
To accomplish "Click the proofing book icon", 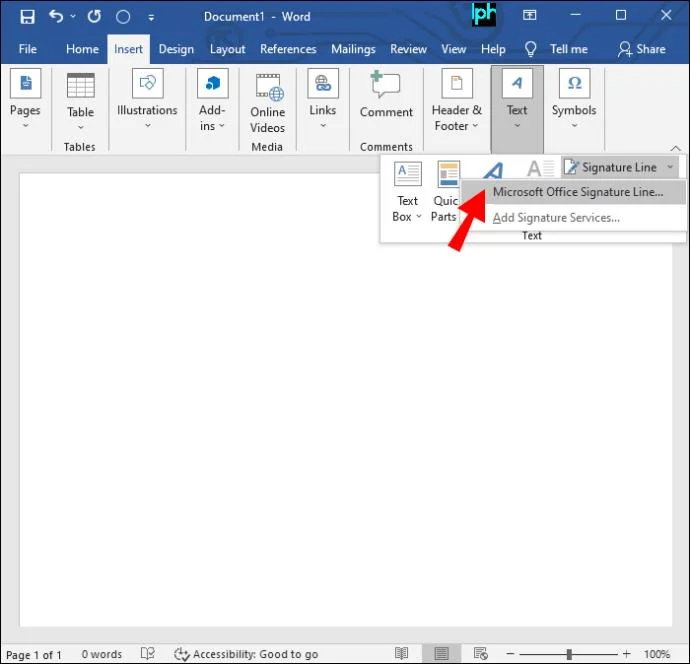I will coord(148,653).
